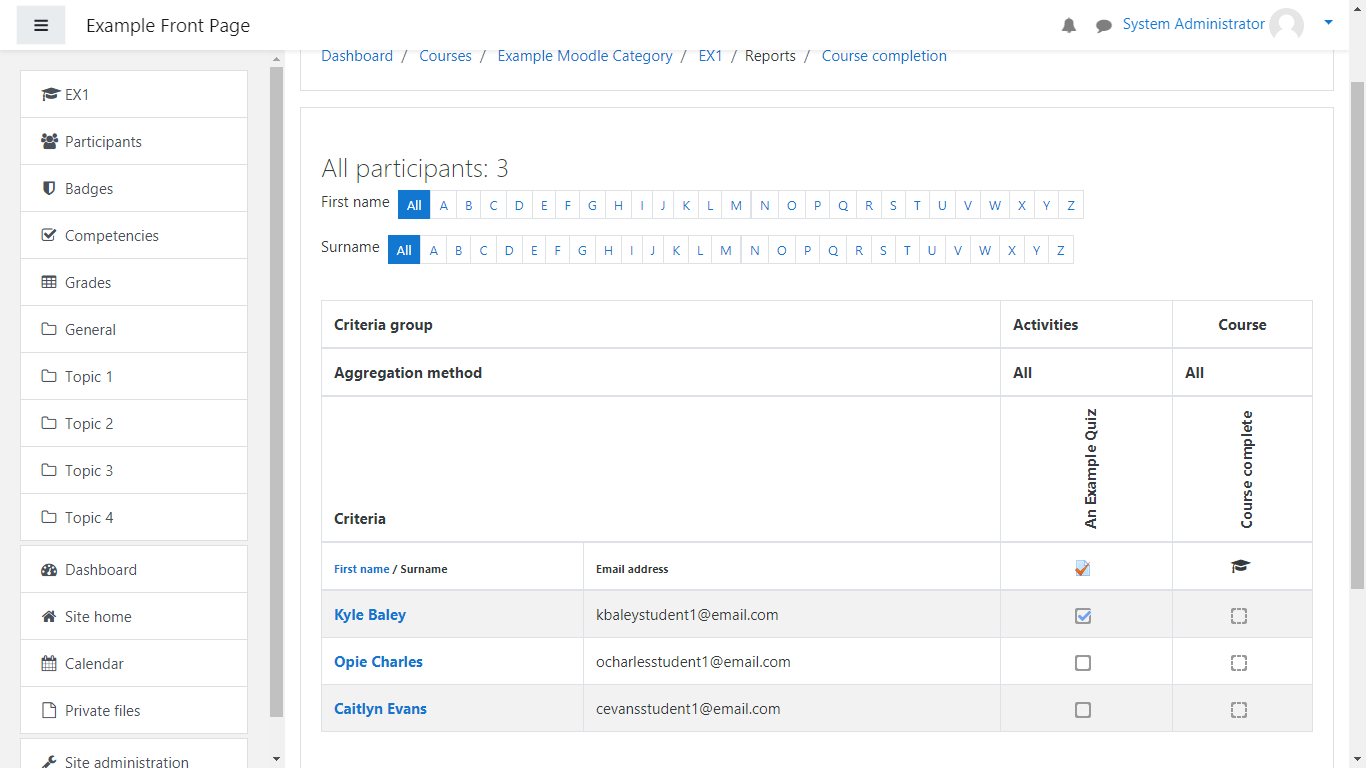The width and height of the screenshot is (1366, 768).
Task: Click the Grades table icon in sidebar
Action: pos(49,282)
